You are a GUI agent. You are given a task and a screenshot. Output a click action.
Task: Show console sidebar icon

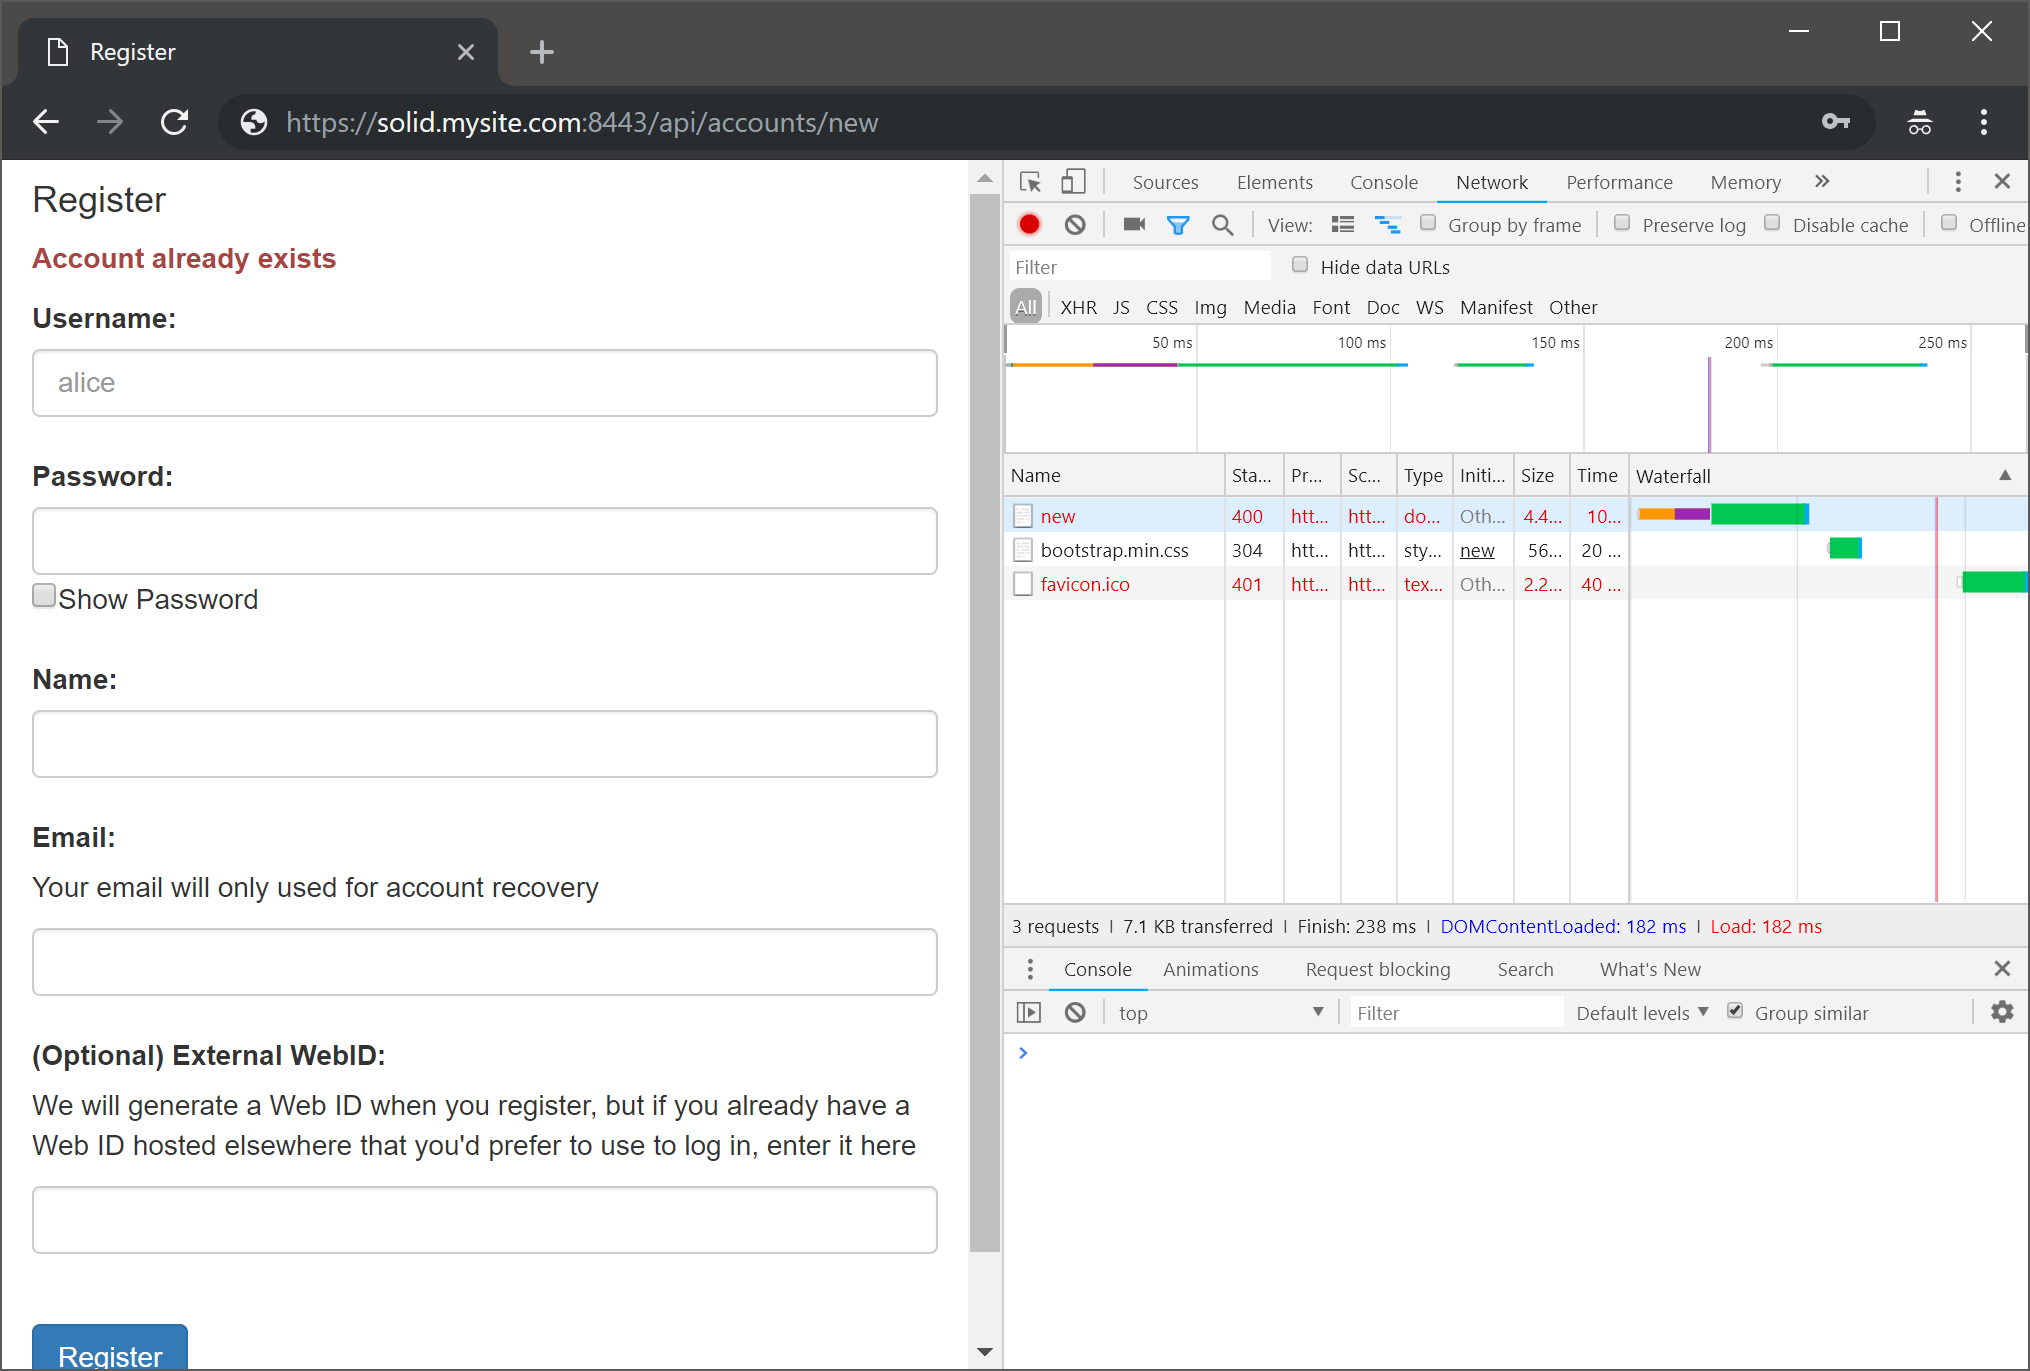coord(1029,1013)
